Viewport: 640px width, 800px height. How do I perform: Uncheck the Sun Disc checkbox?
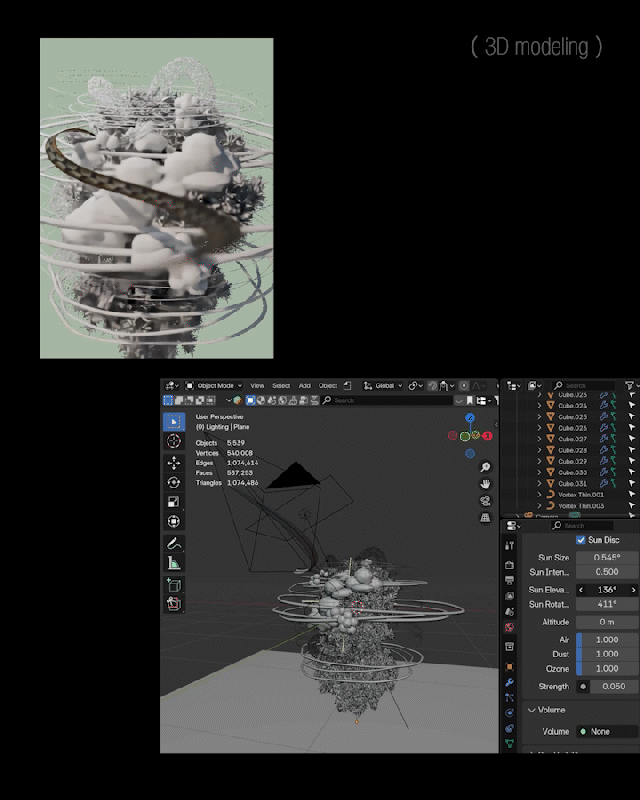[x=580, y=540]
